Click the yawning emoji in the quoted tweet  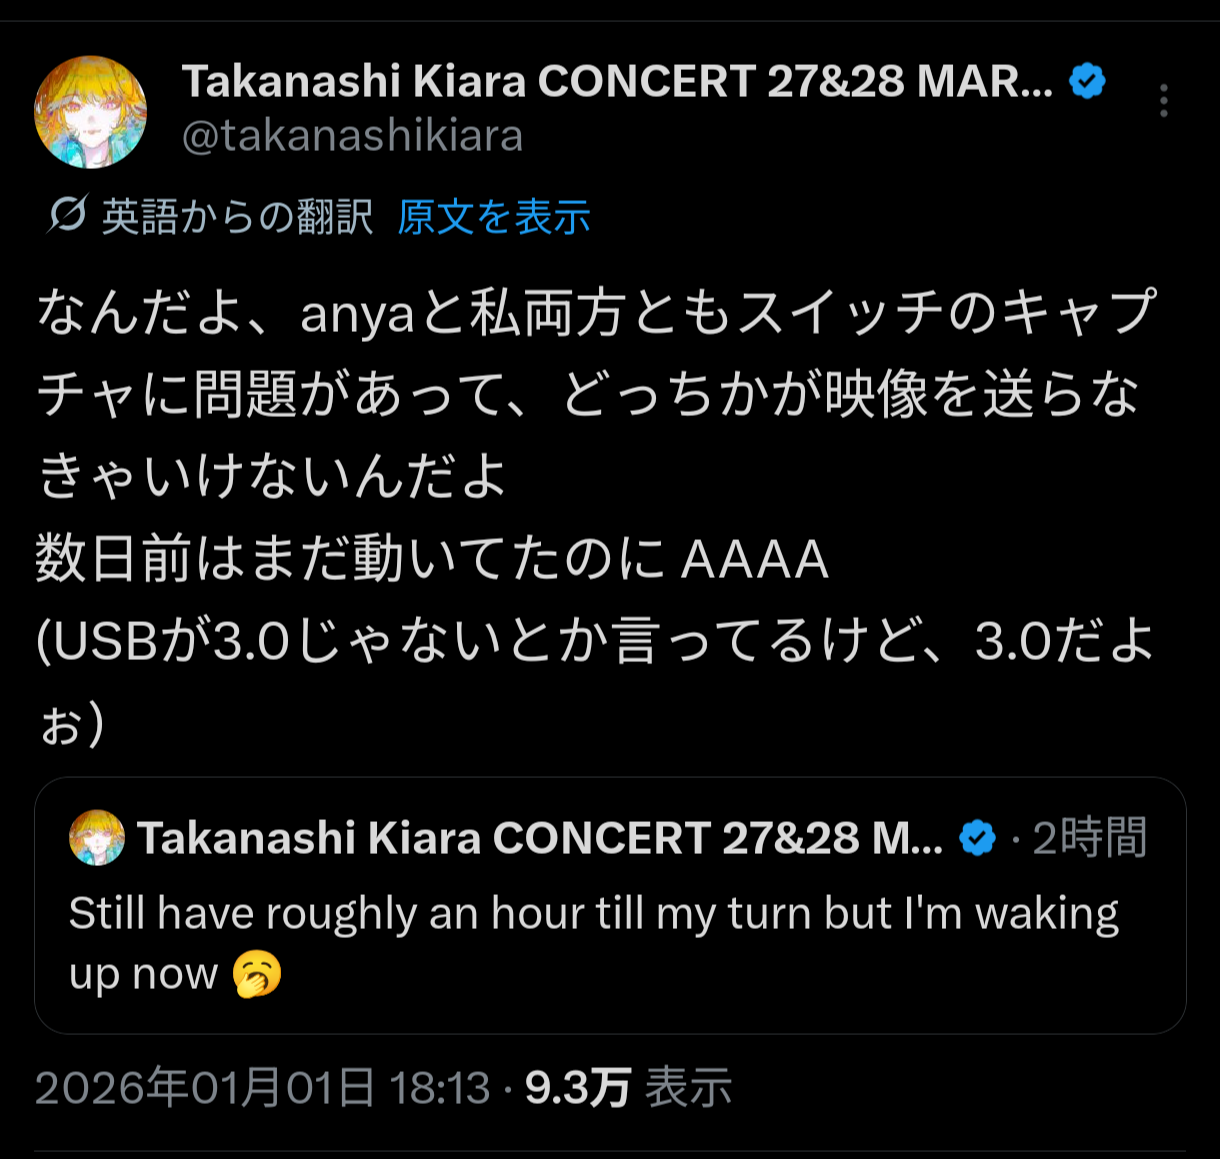pos(257,974)
